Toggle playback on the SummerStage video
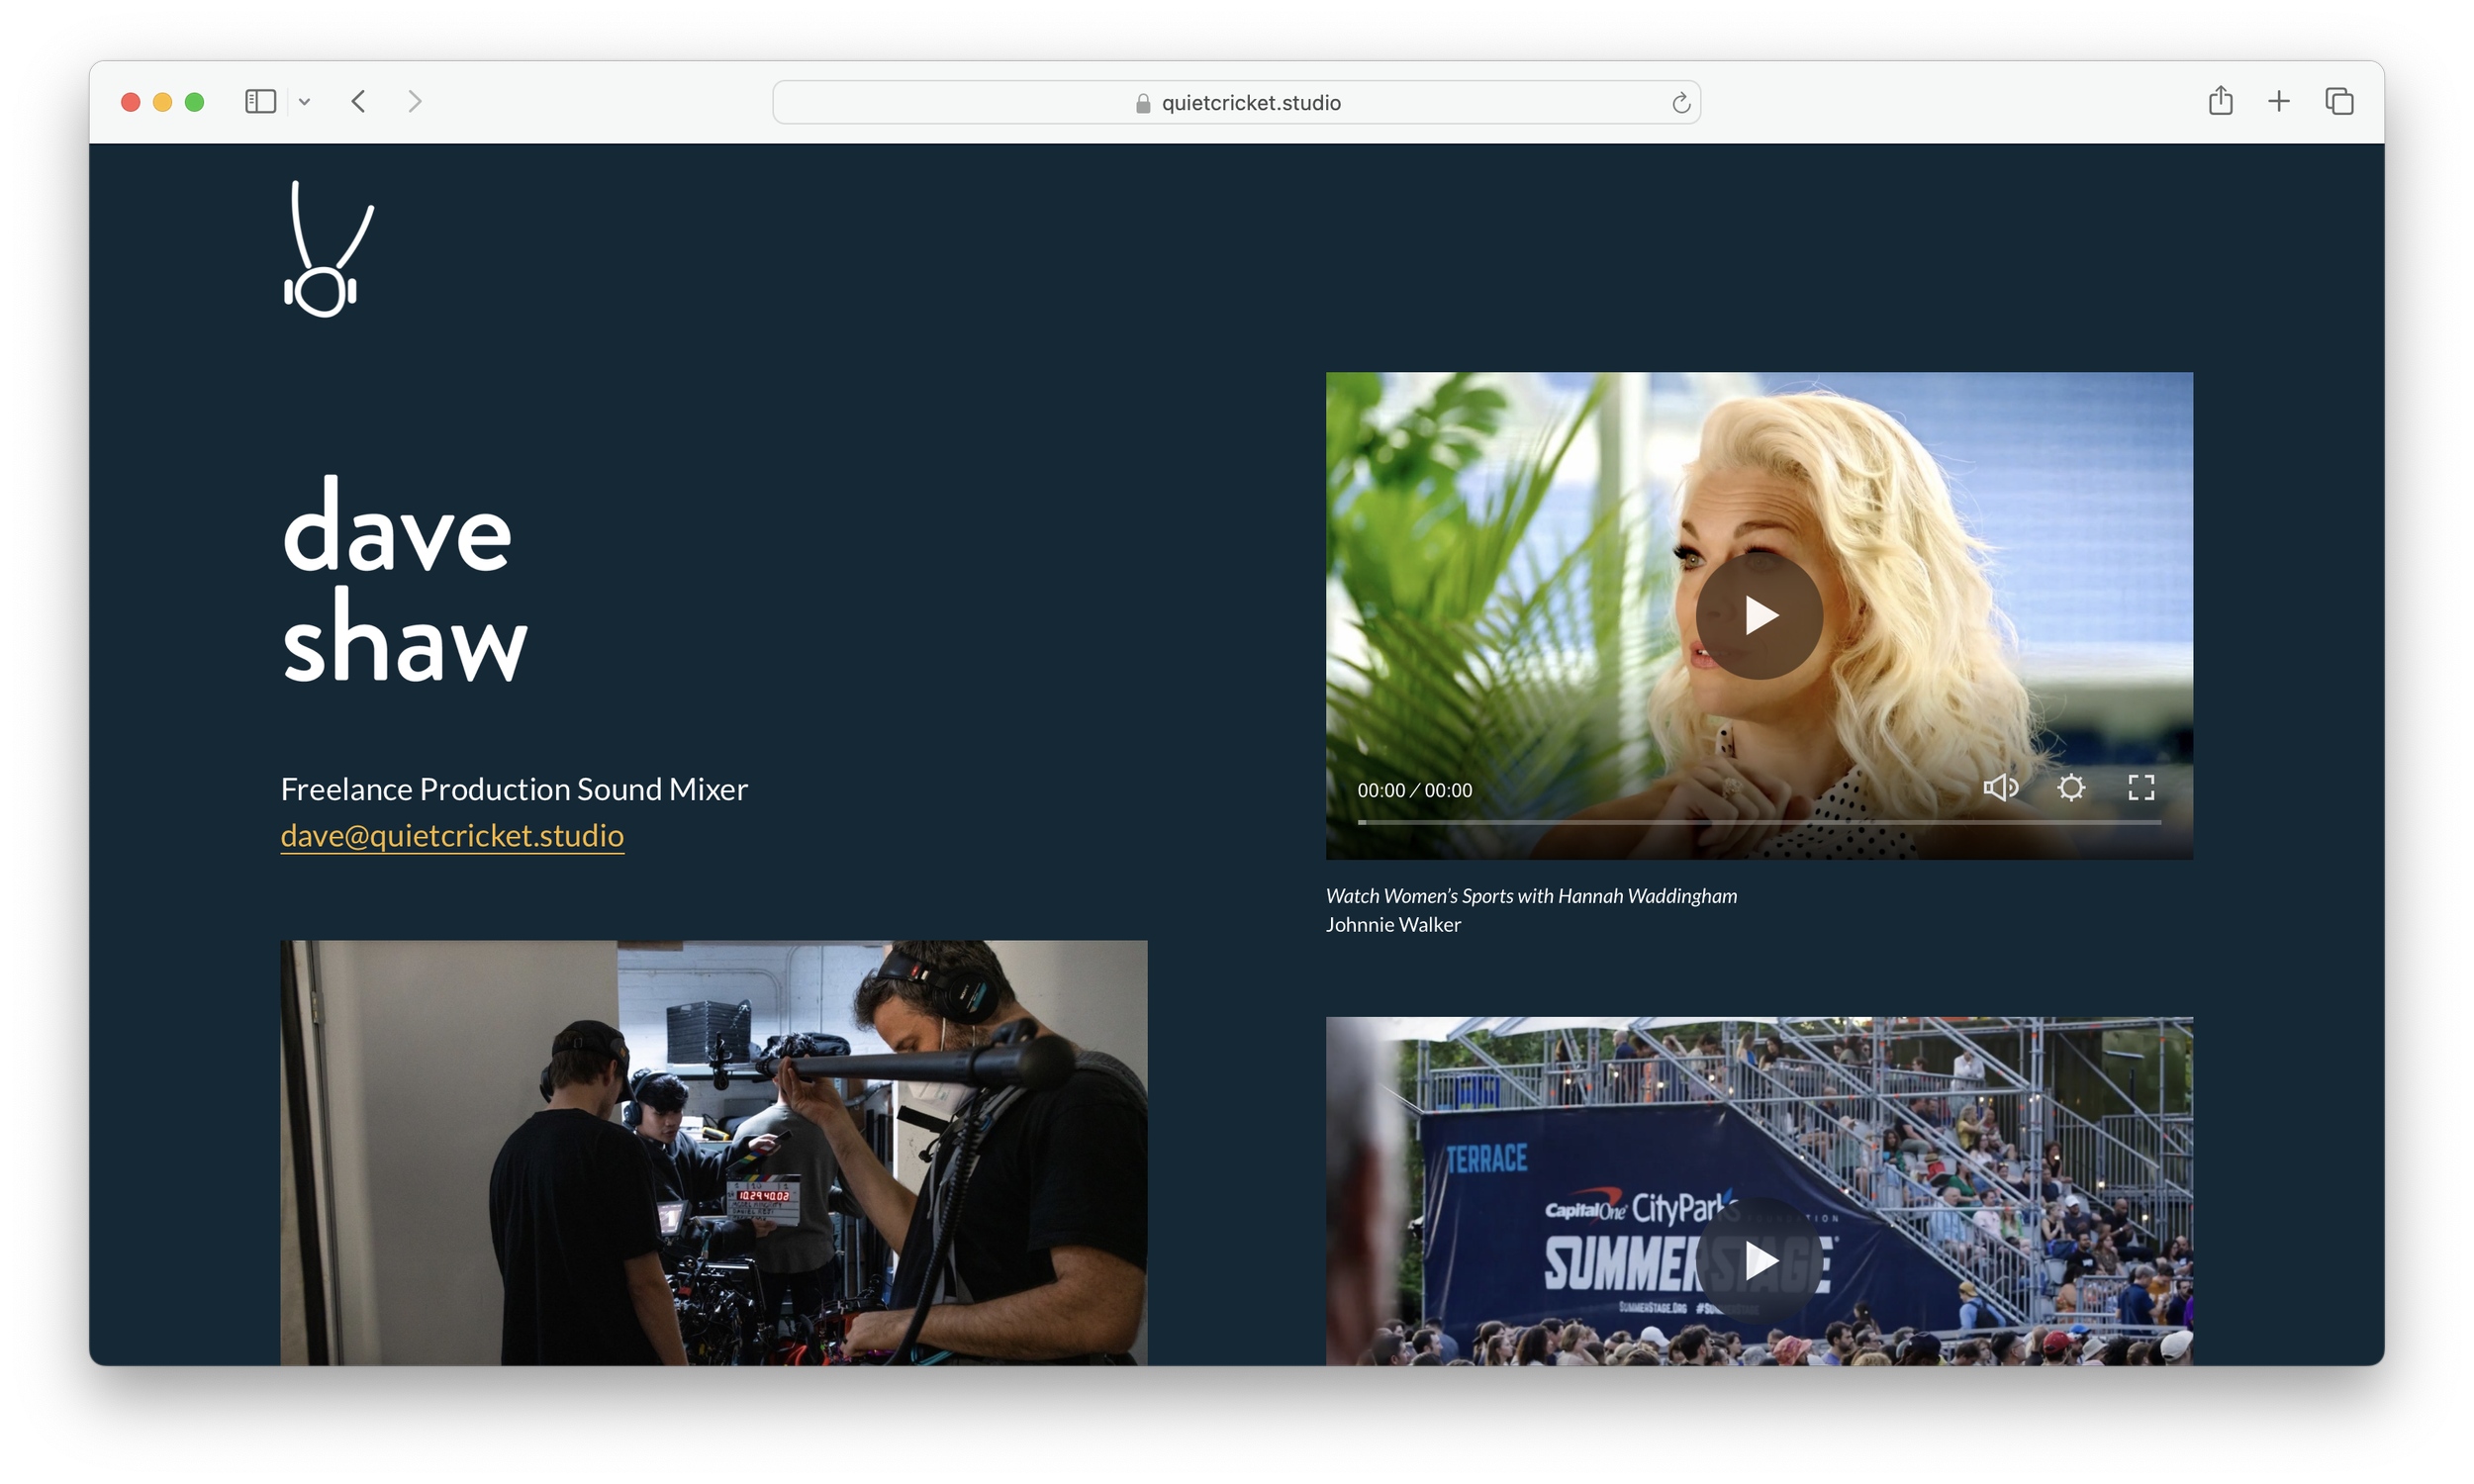 pyautogui.click(x=1760, y=1262)
